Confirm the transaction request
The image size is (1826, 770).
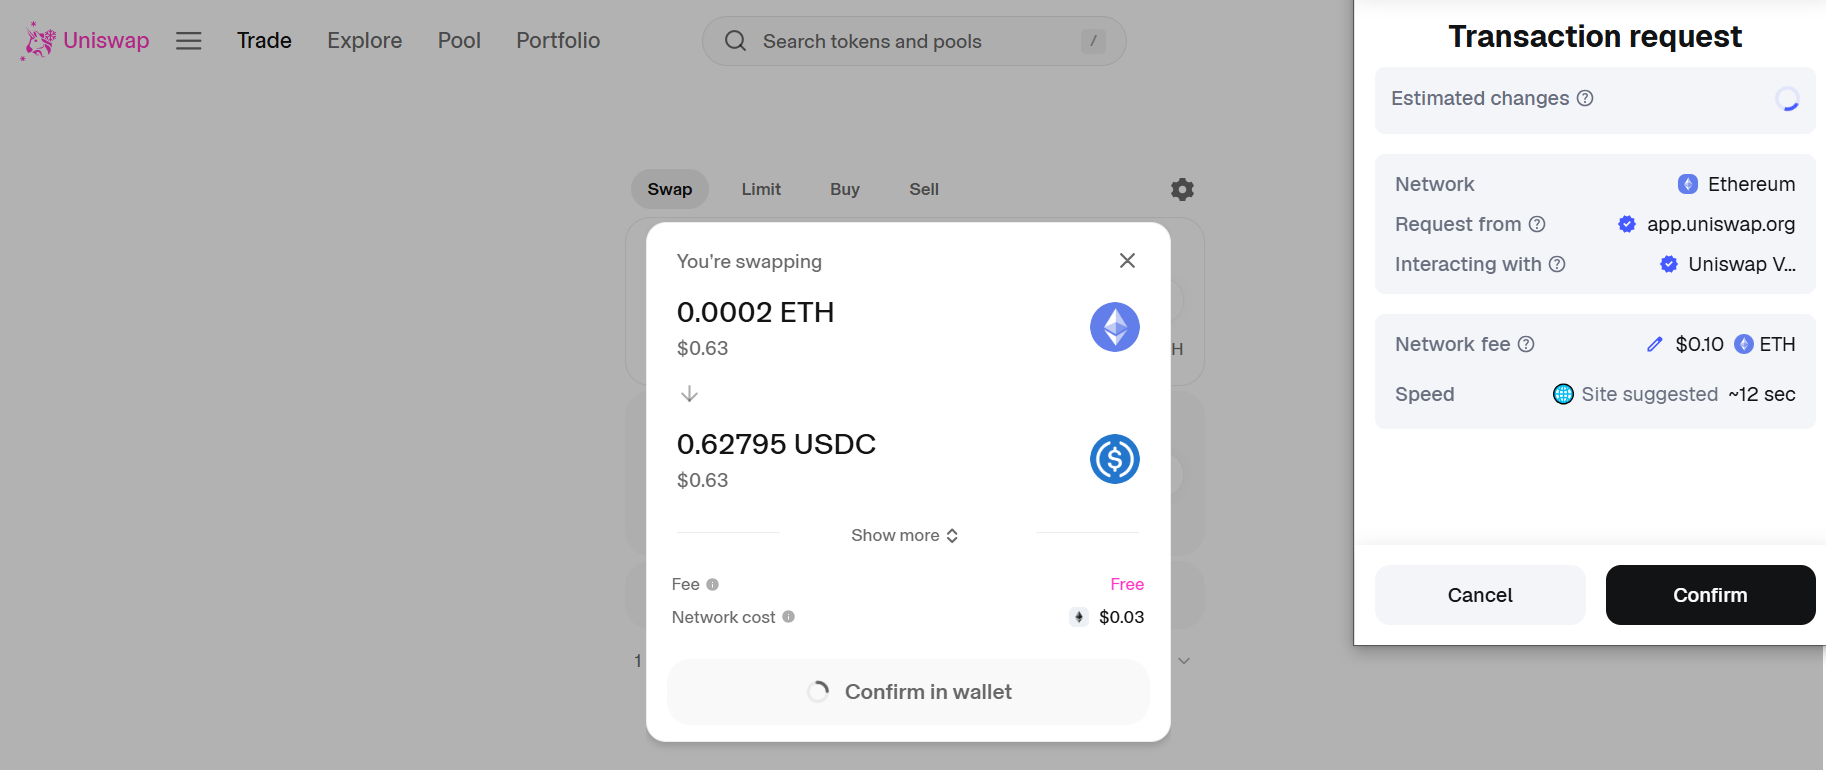point(1710,595)
